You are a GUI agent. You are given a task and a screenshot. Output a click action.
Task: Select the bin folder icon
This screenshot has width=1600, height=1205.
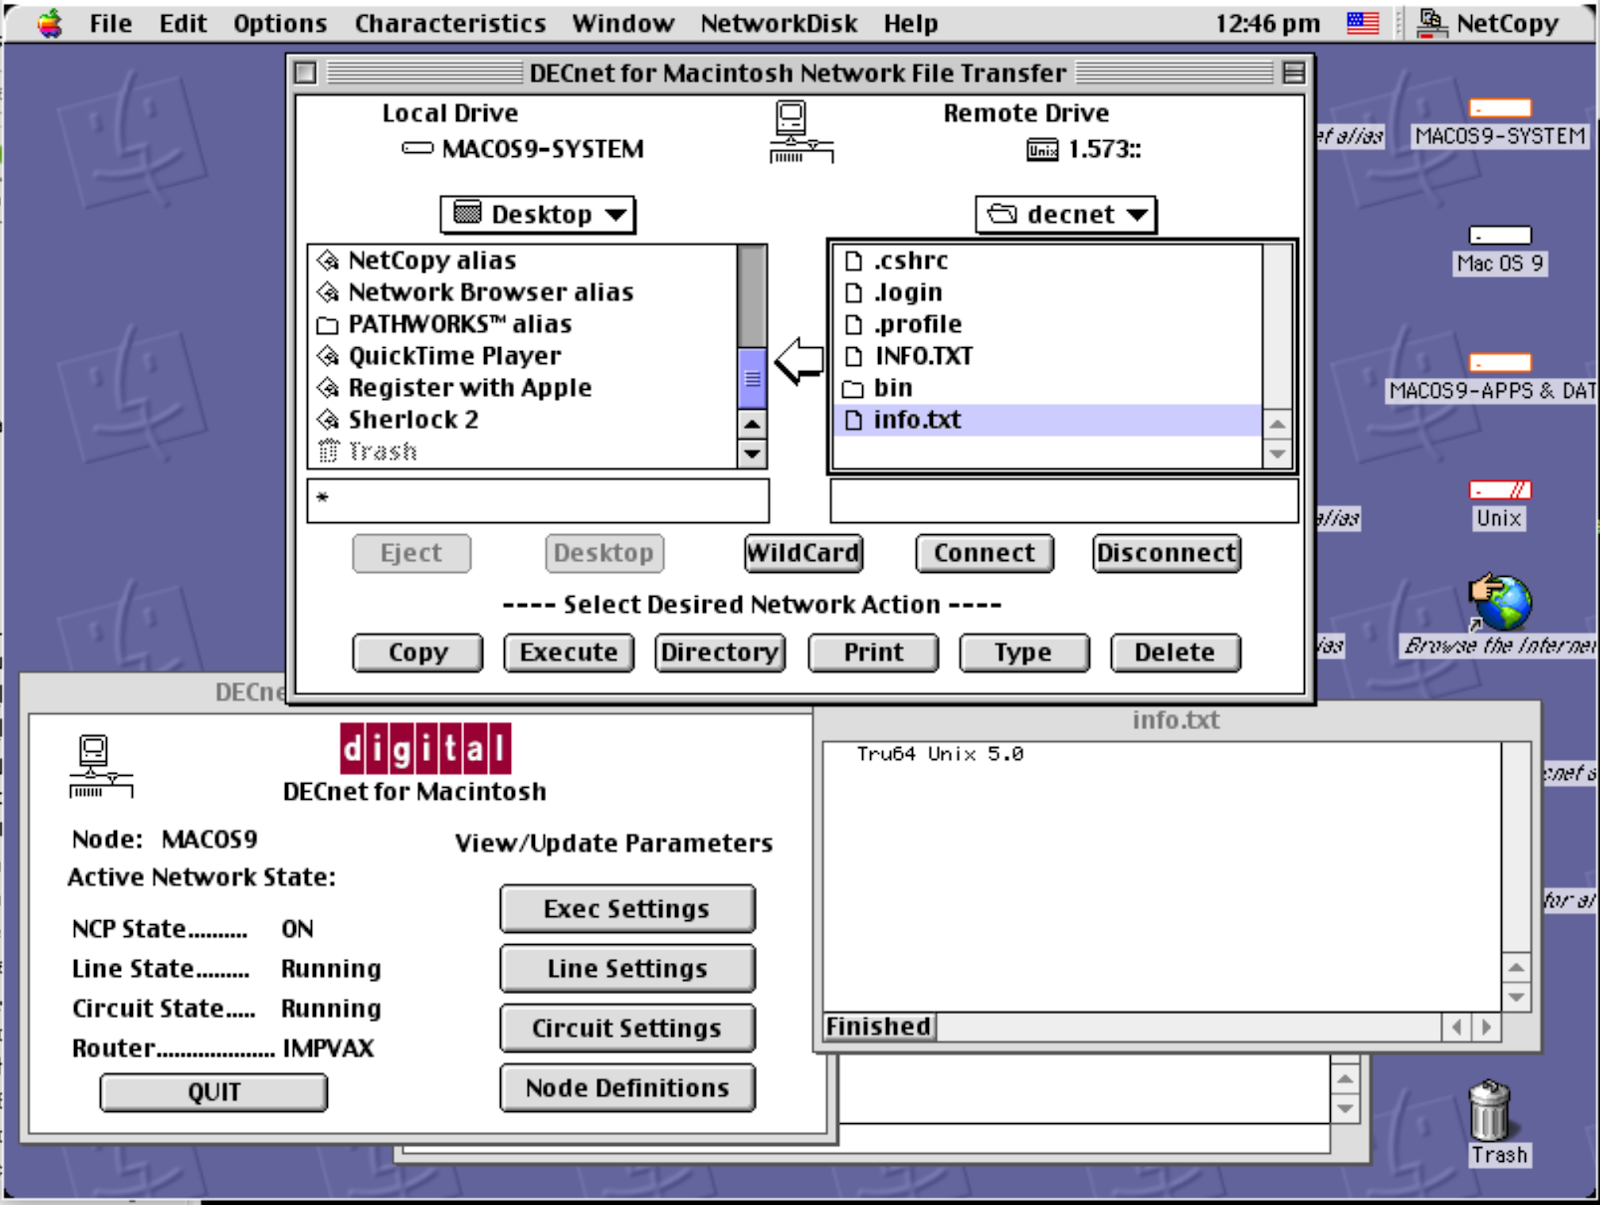[x=853, y=389]
